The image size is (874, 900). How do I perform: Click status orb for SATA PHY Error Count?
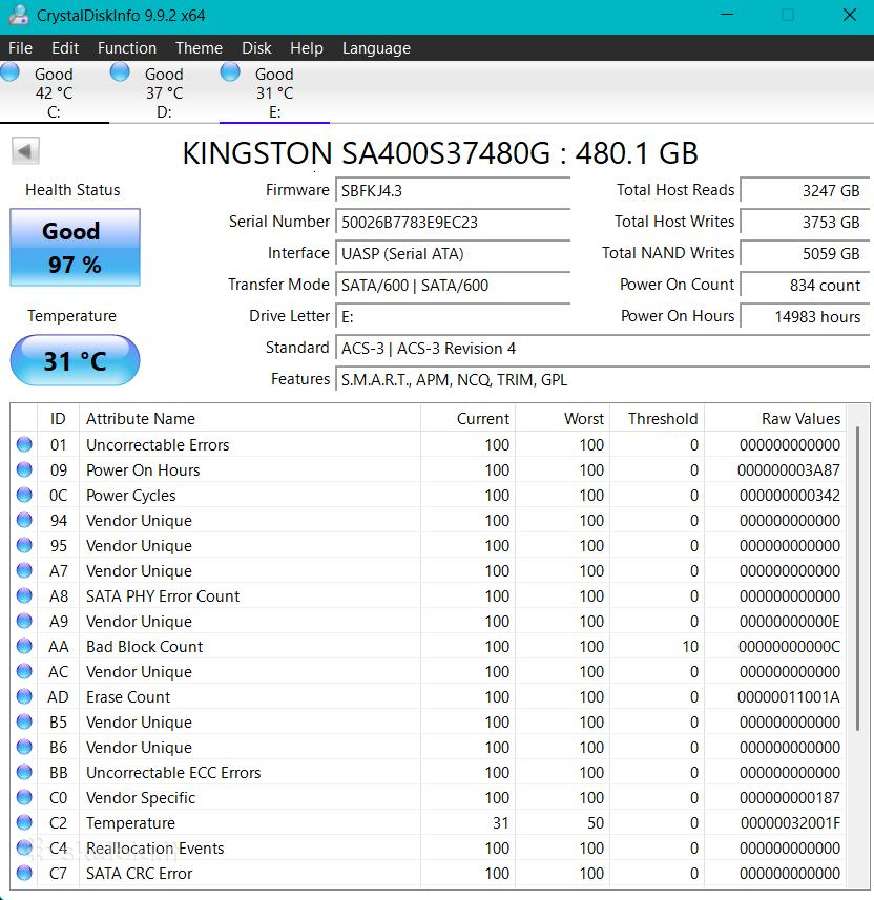[x=25, y=596]
